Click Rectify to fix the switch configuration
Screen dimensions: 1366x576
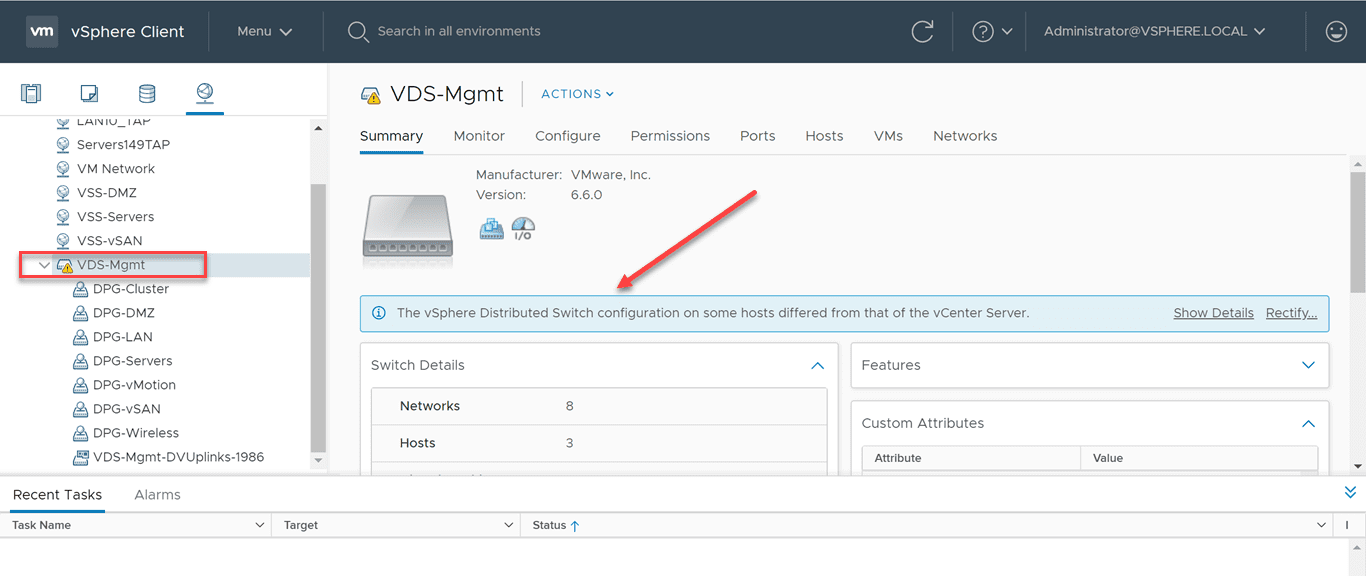point(1290,312)
